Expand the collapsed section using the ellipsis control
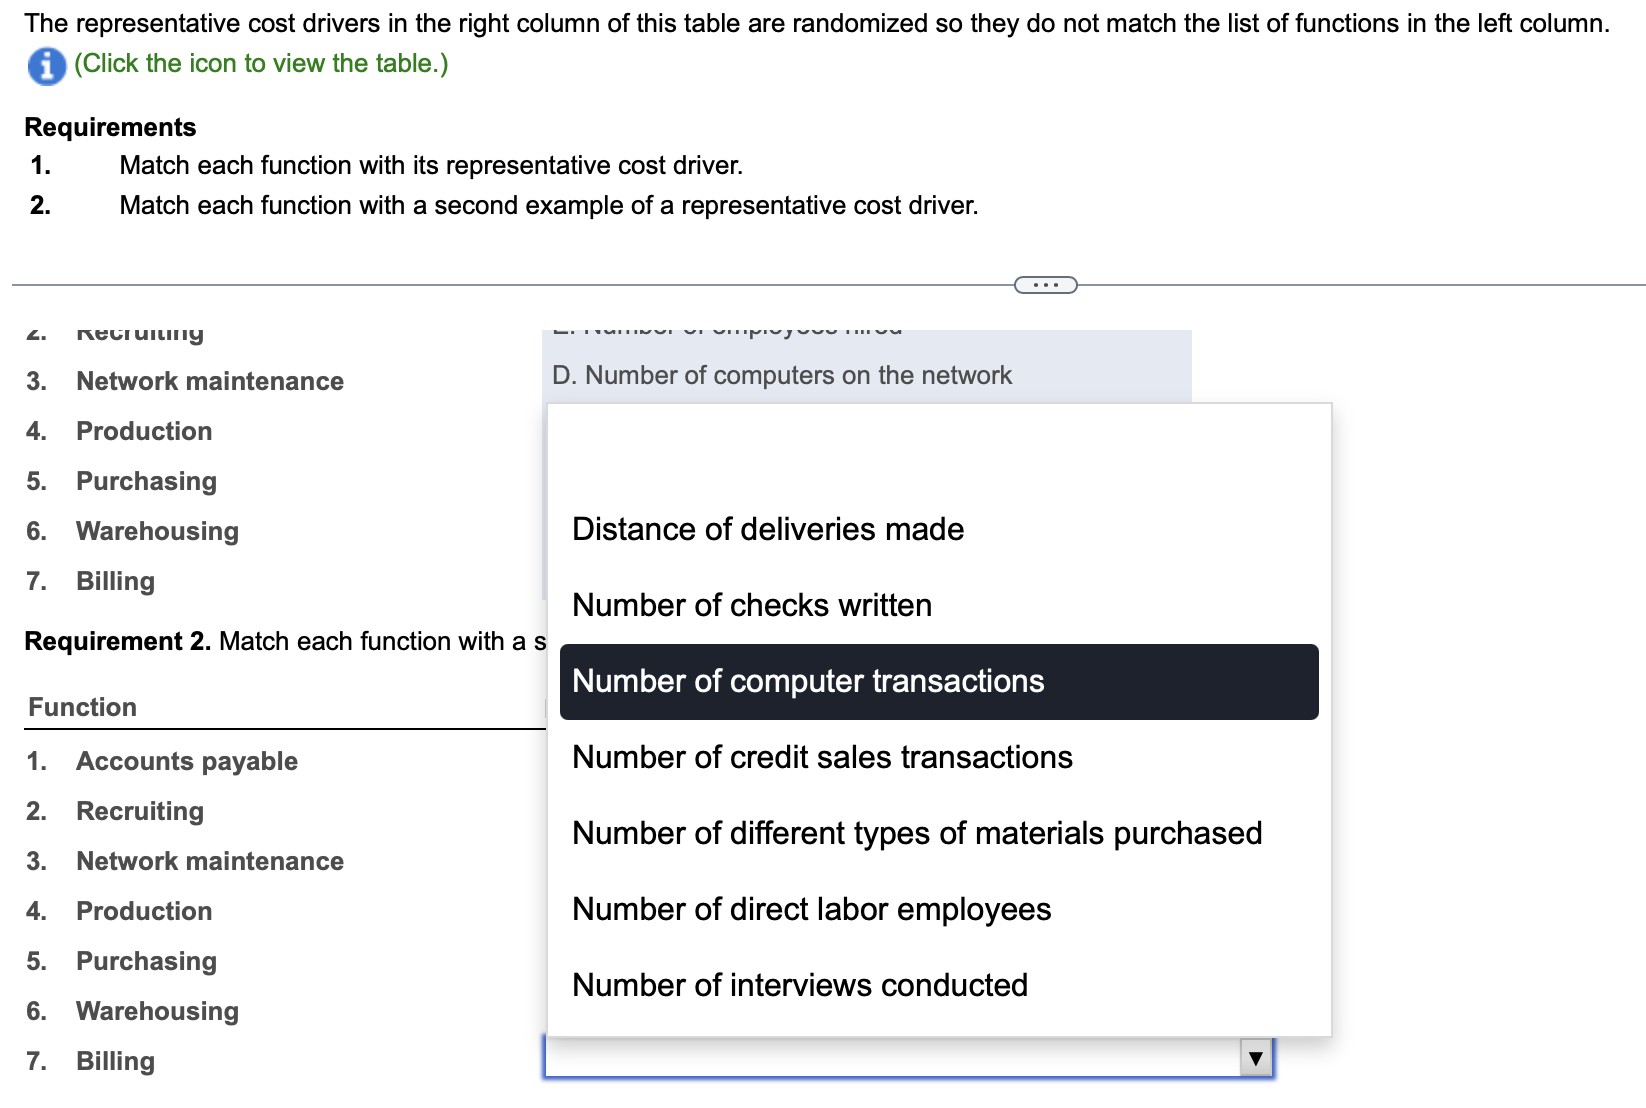 click(x=1044, y=285)
